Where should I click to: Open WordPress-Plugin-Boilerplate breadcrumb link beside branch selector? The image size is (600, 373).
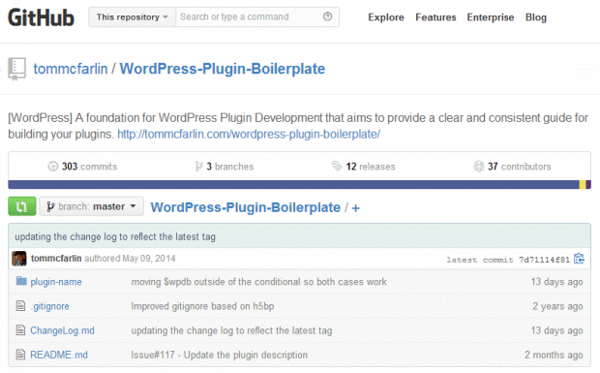click(x=245, y=207)
